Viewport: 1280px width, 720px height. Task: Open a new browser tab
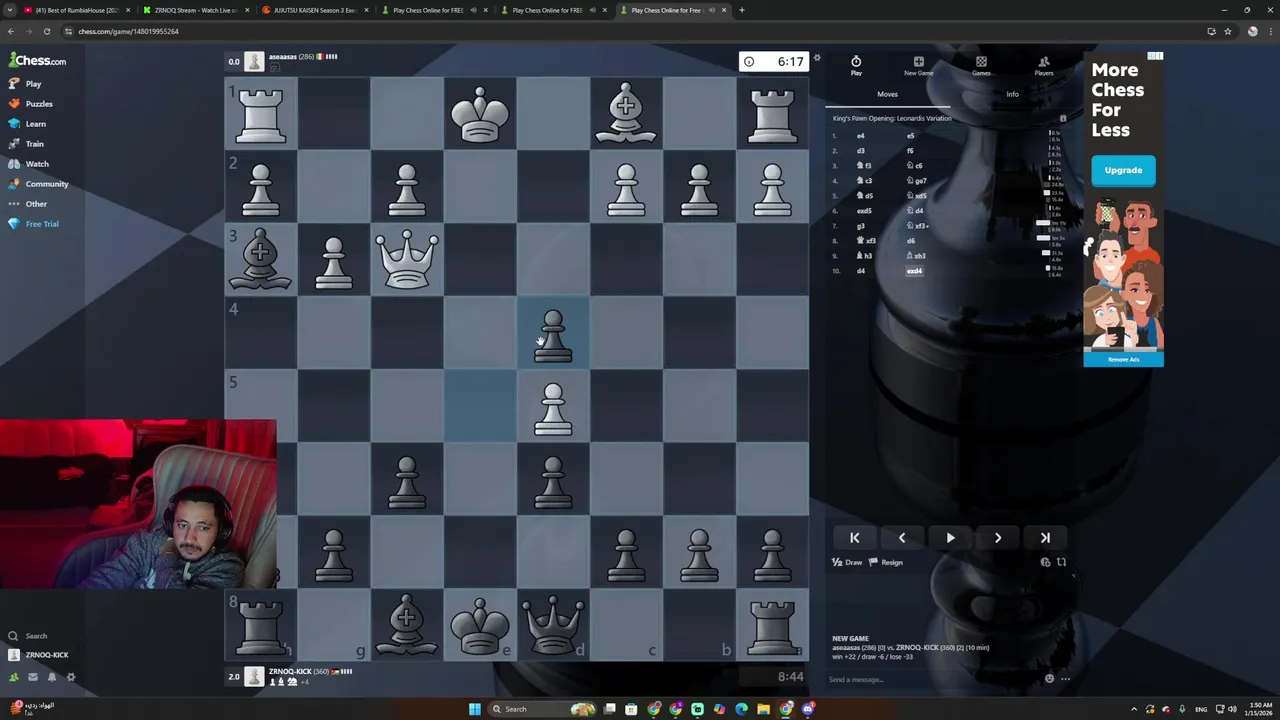(741, 10)
